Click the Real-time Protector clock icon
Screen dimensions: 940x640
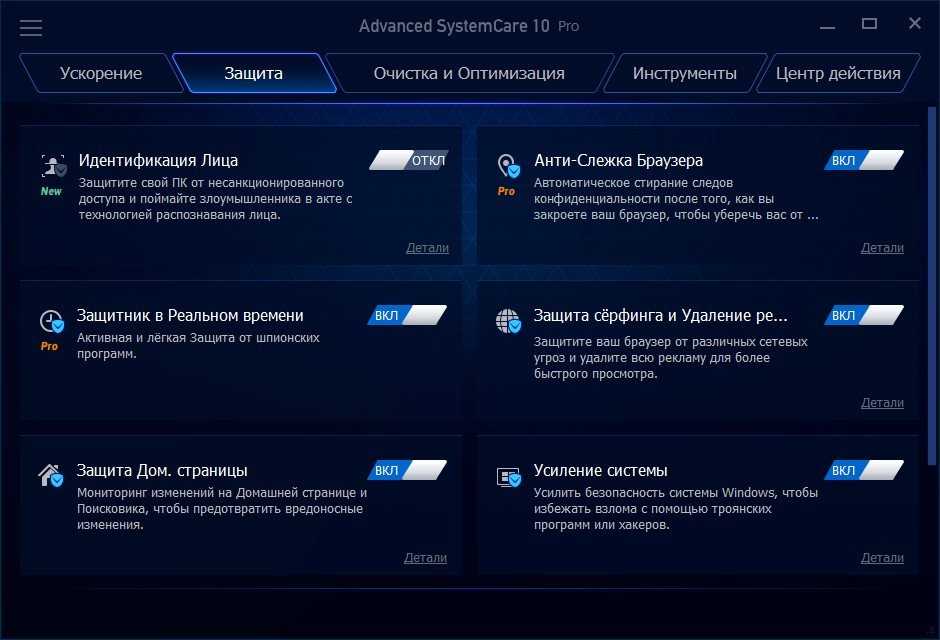click(x=52, y=321)
